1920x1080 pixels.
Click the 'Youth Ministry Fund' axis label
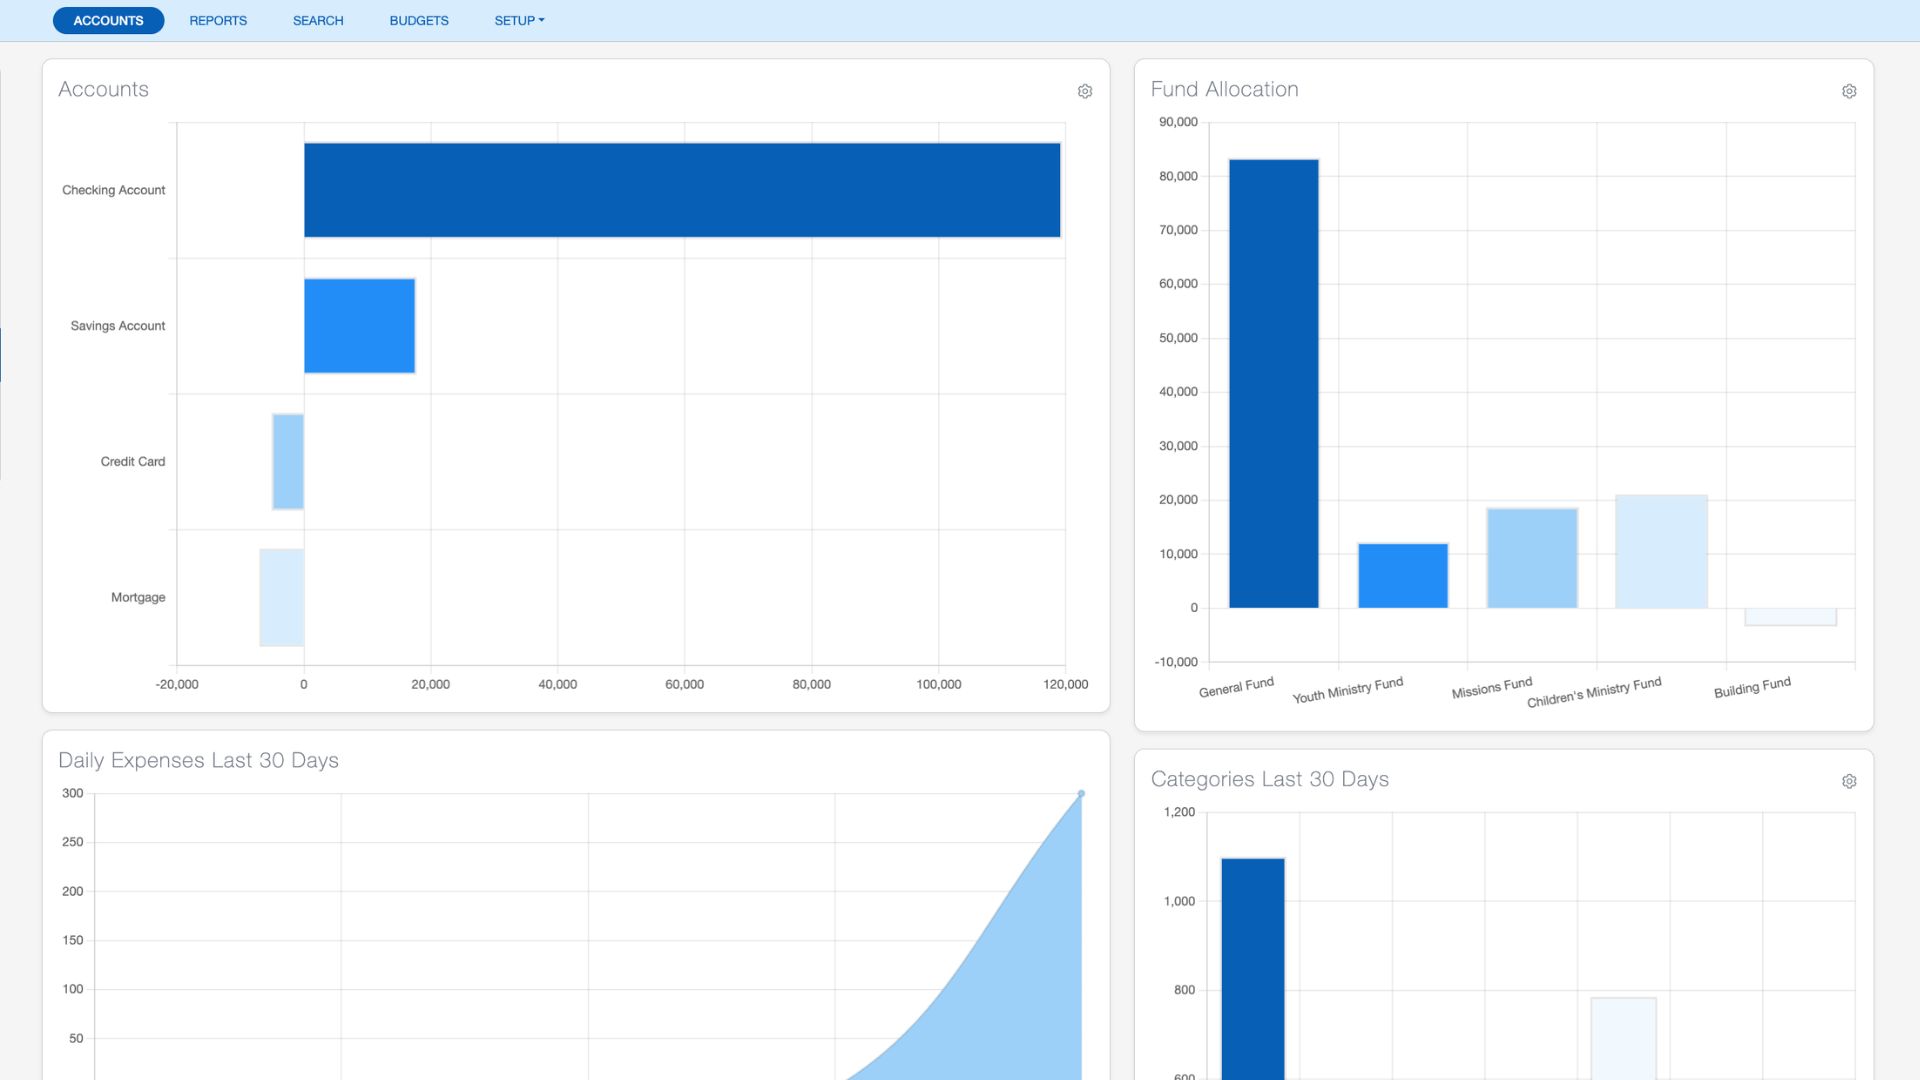click(1347, 690)
